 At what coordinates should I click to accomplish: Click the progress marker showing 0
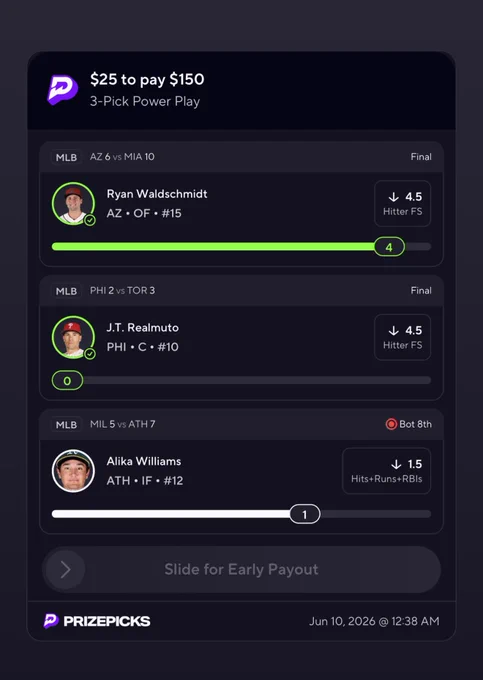(67, 380)
